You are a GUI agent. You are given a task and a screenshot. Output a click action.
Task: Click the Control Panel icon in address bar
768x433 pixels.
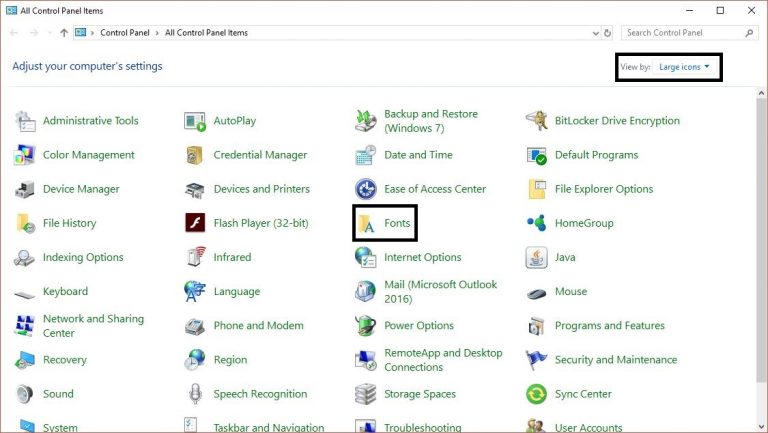pyautogui.click(x=80, y=33)
